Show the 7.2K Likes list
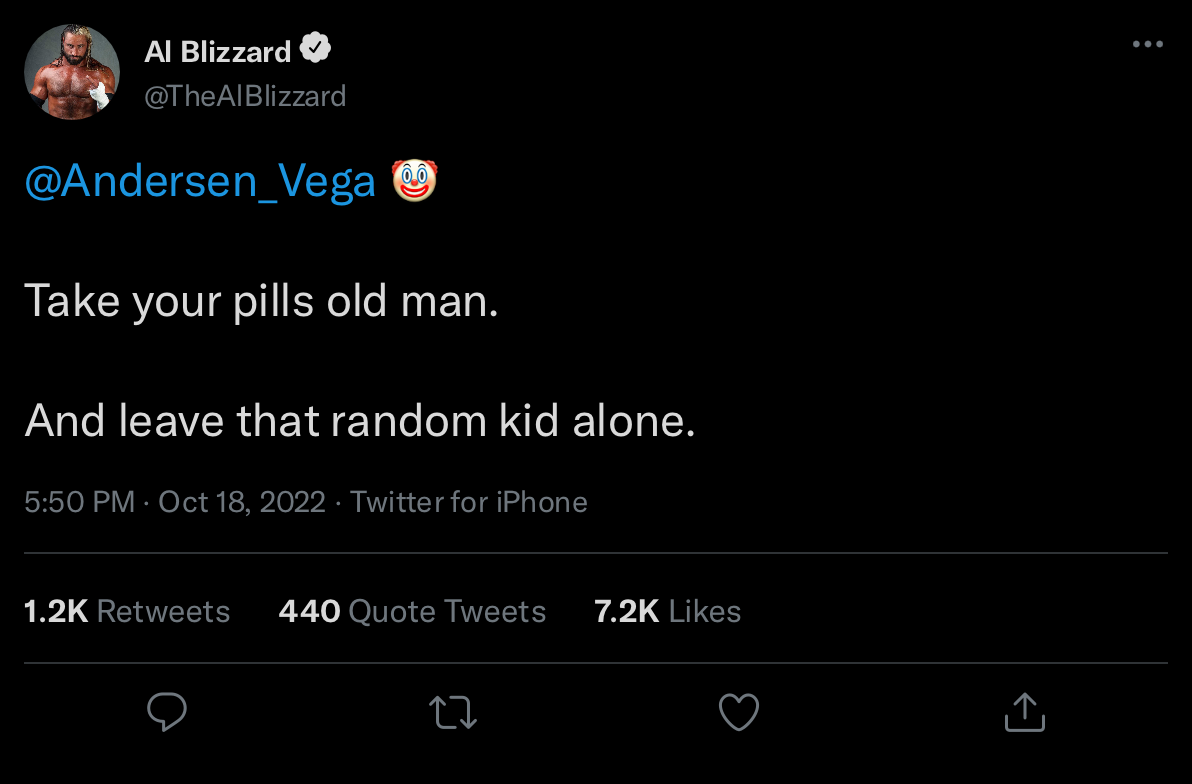 click(x=667, y=611)
